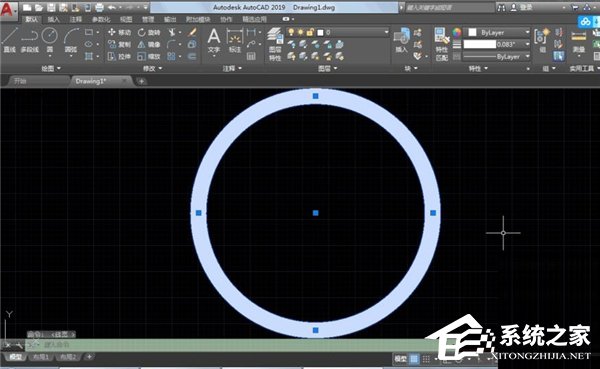Open the Parametric (参数化) ribbon tab
Image resolution: width=600 pixels, height=369 pixels.
tap(101, 19)
